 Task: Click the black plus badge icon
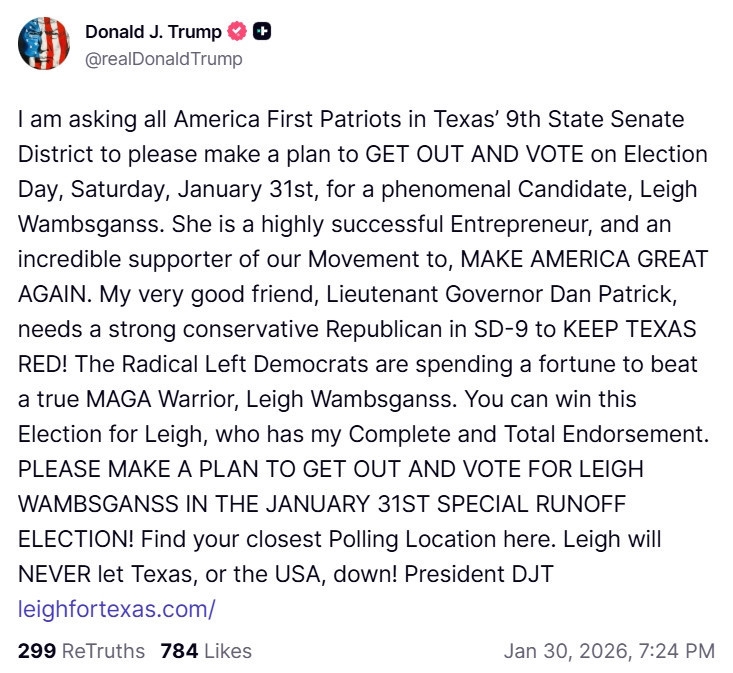coord(262,33)
